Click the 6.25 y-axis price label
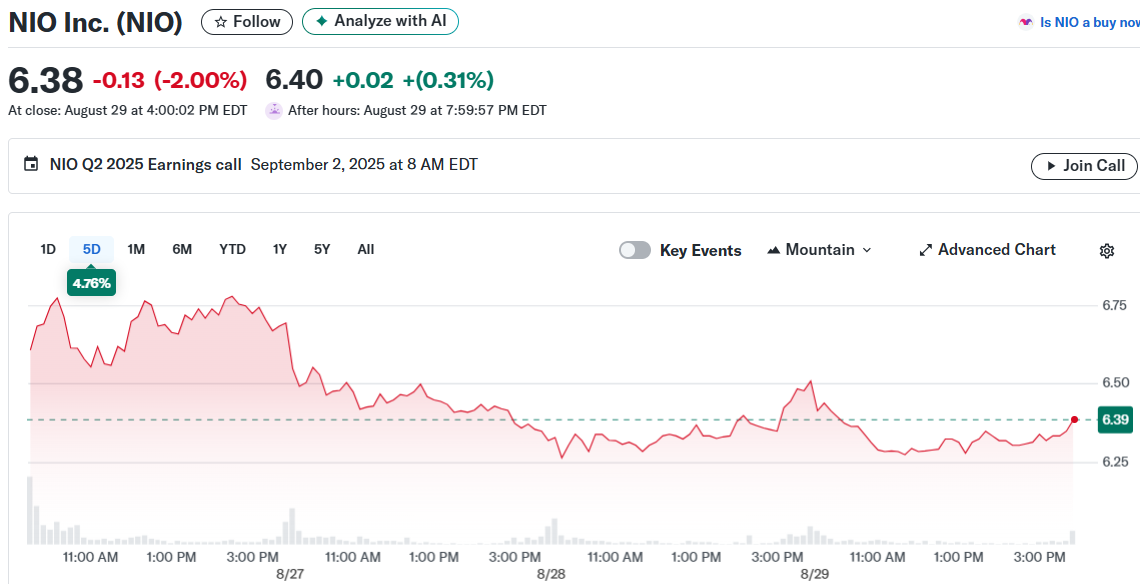Viewport: 1140px width, 584px height. pos(1115,462)
